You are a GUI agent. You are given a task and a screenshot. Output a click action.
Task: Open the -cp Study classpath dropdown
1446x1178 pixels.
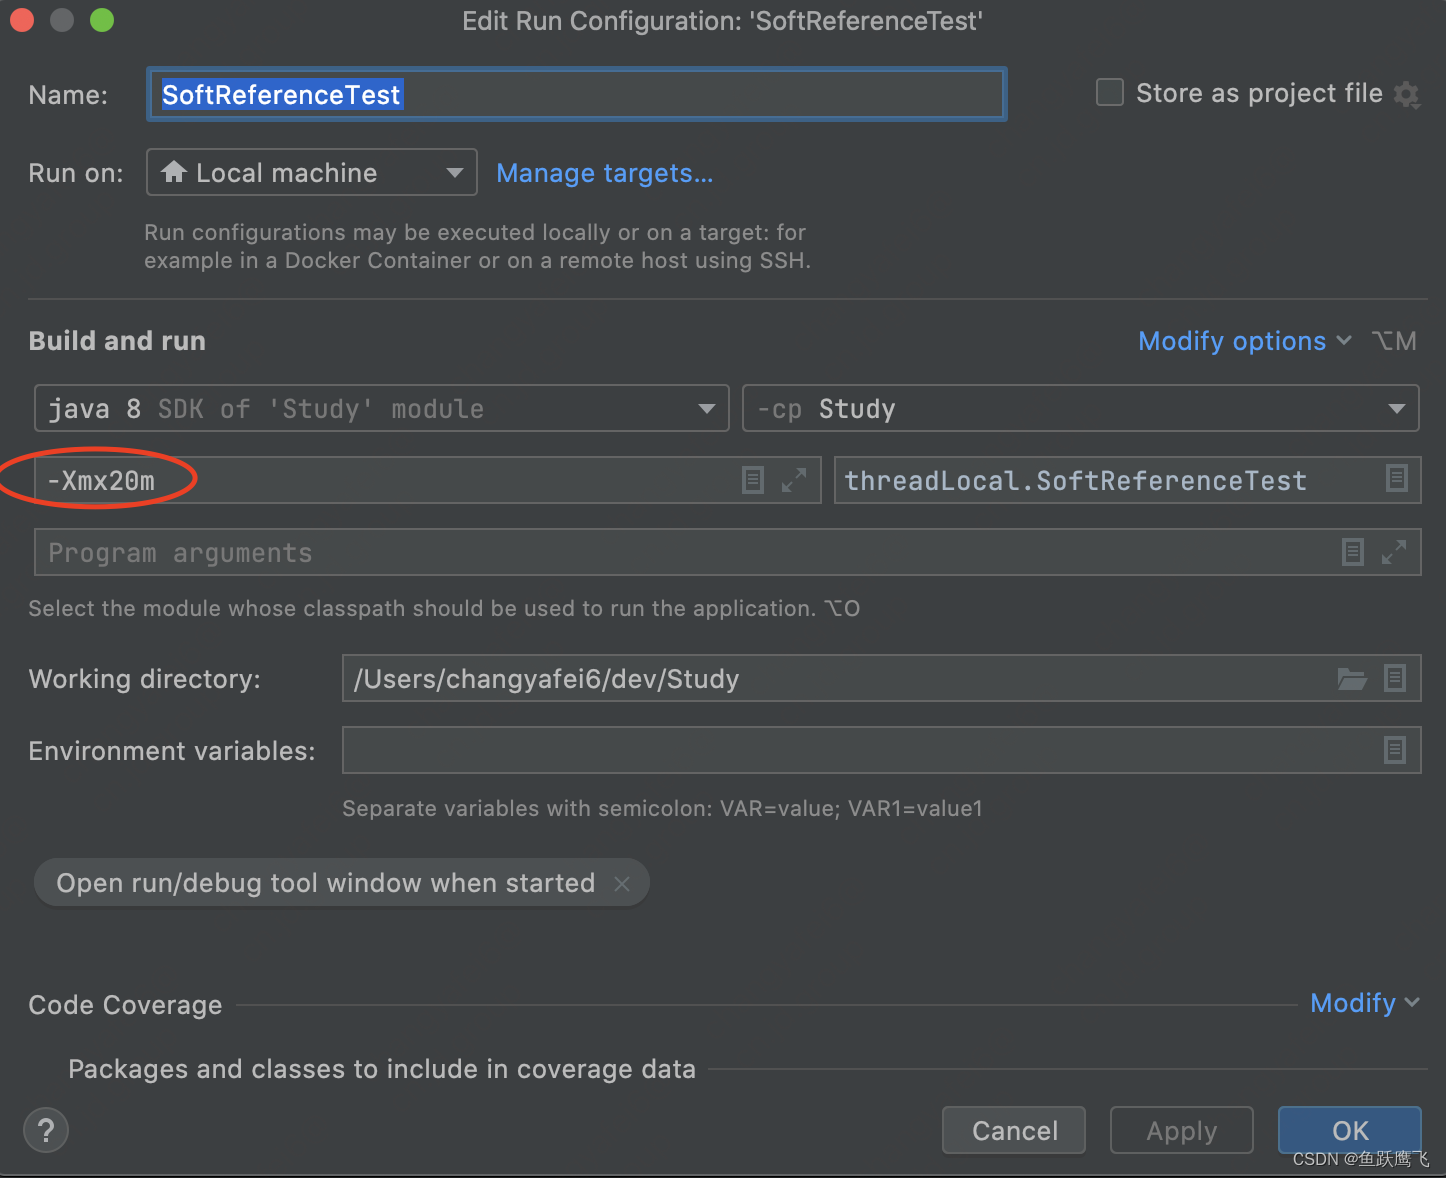(x=1397, y=408)
